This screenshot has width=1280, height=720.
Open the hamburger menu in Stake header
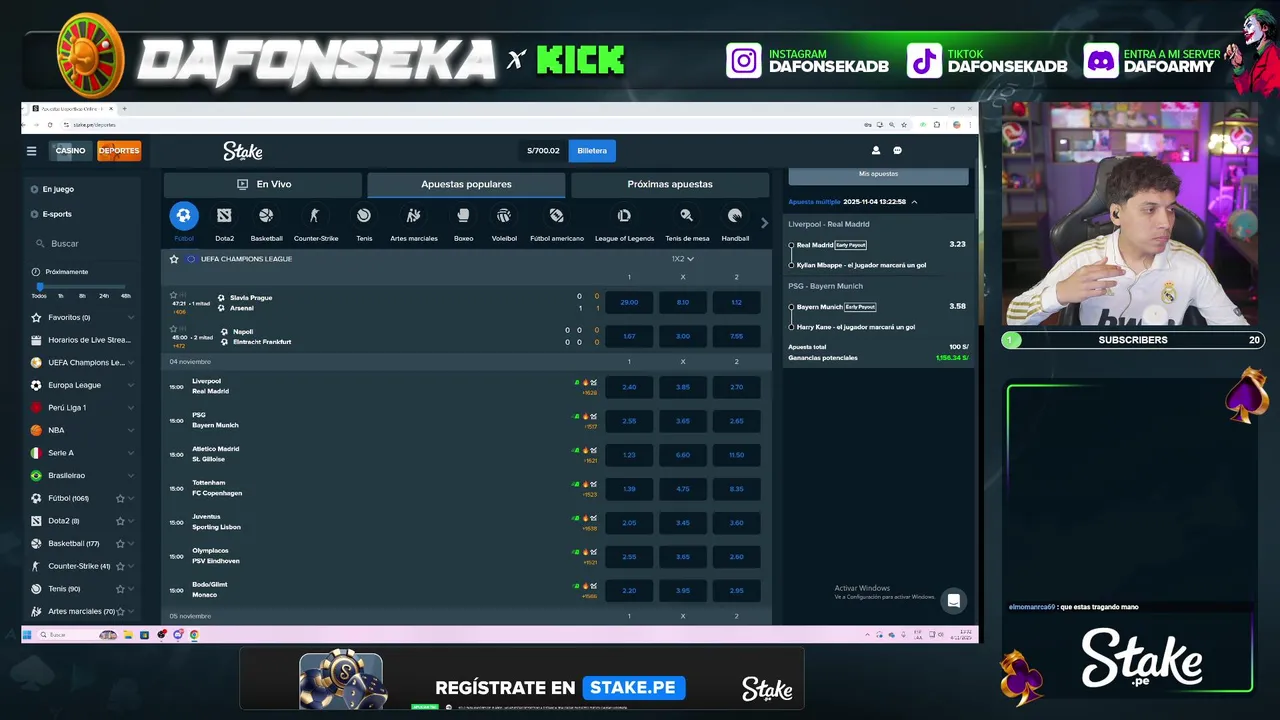point(31,151)
